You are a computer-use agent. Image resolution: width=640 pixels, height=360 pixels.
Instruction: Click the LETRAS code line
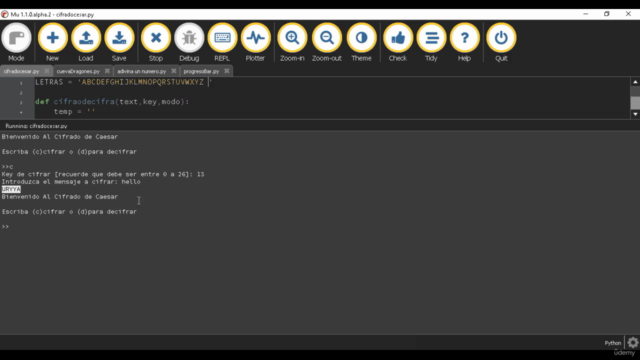[x=124, y=82]
